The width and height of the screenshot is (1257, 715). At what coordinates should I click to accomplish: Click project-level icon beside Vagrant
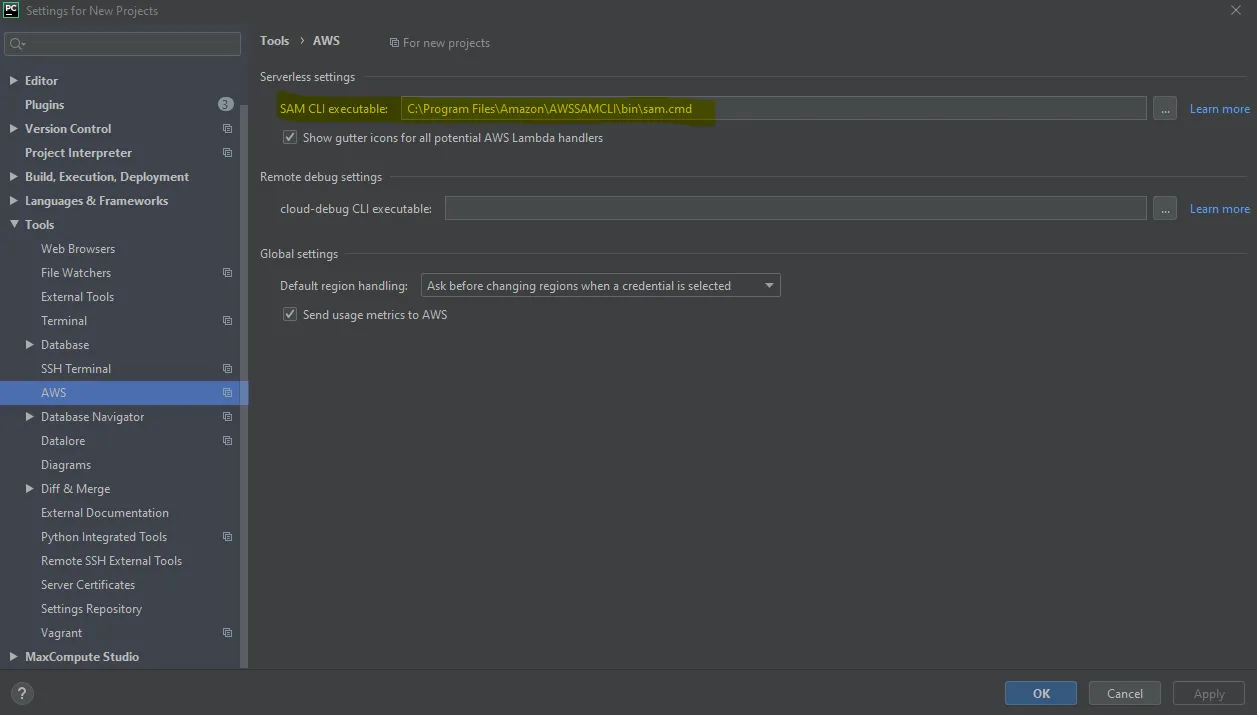tap(227, 633)
